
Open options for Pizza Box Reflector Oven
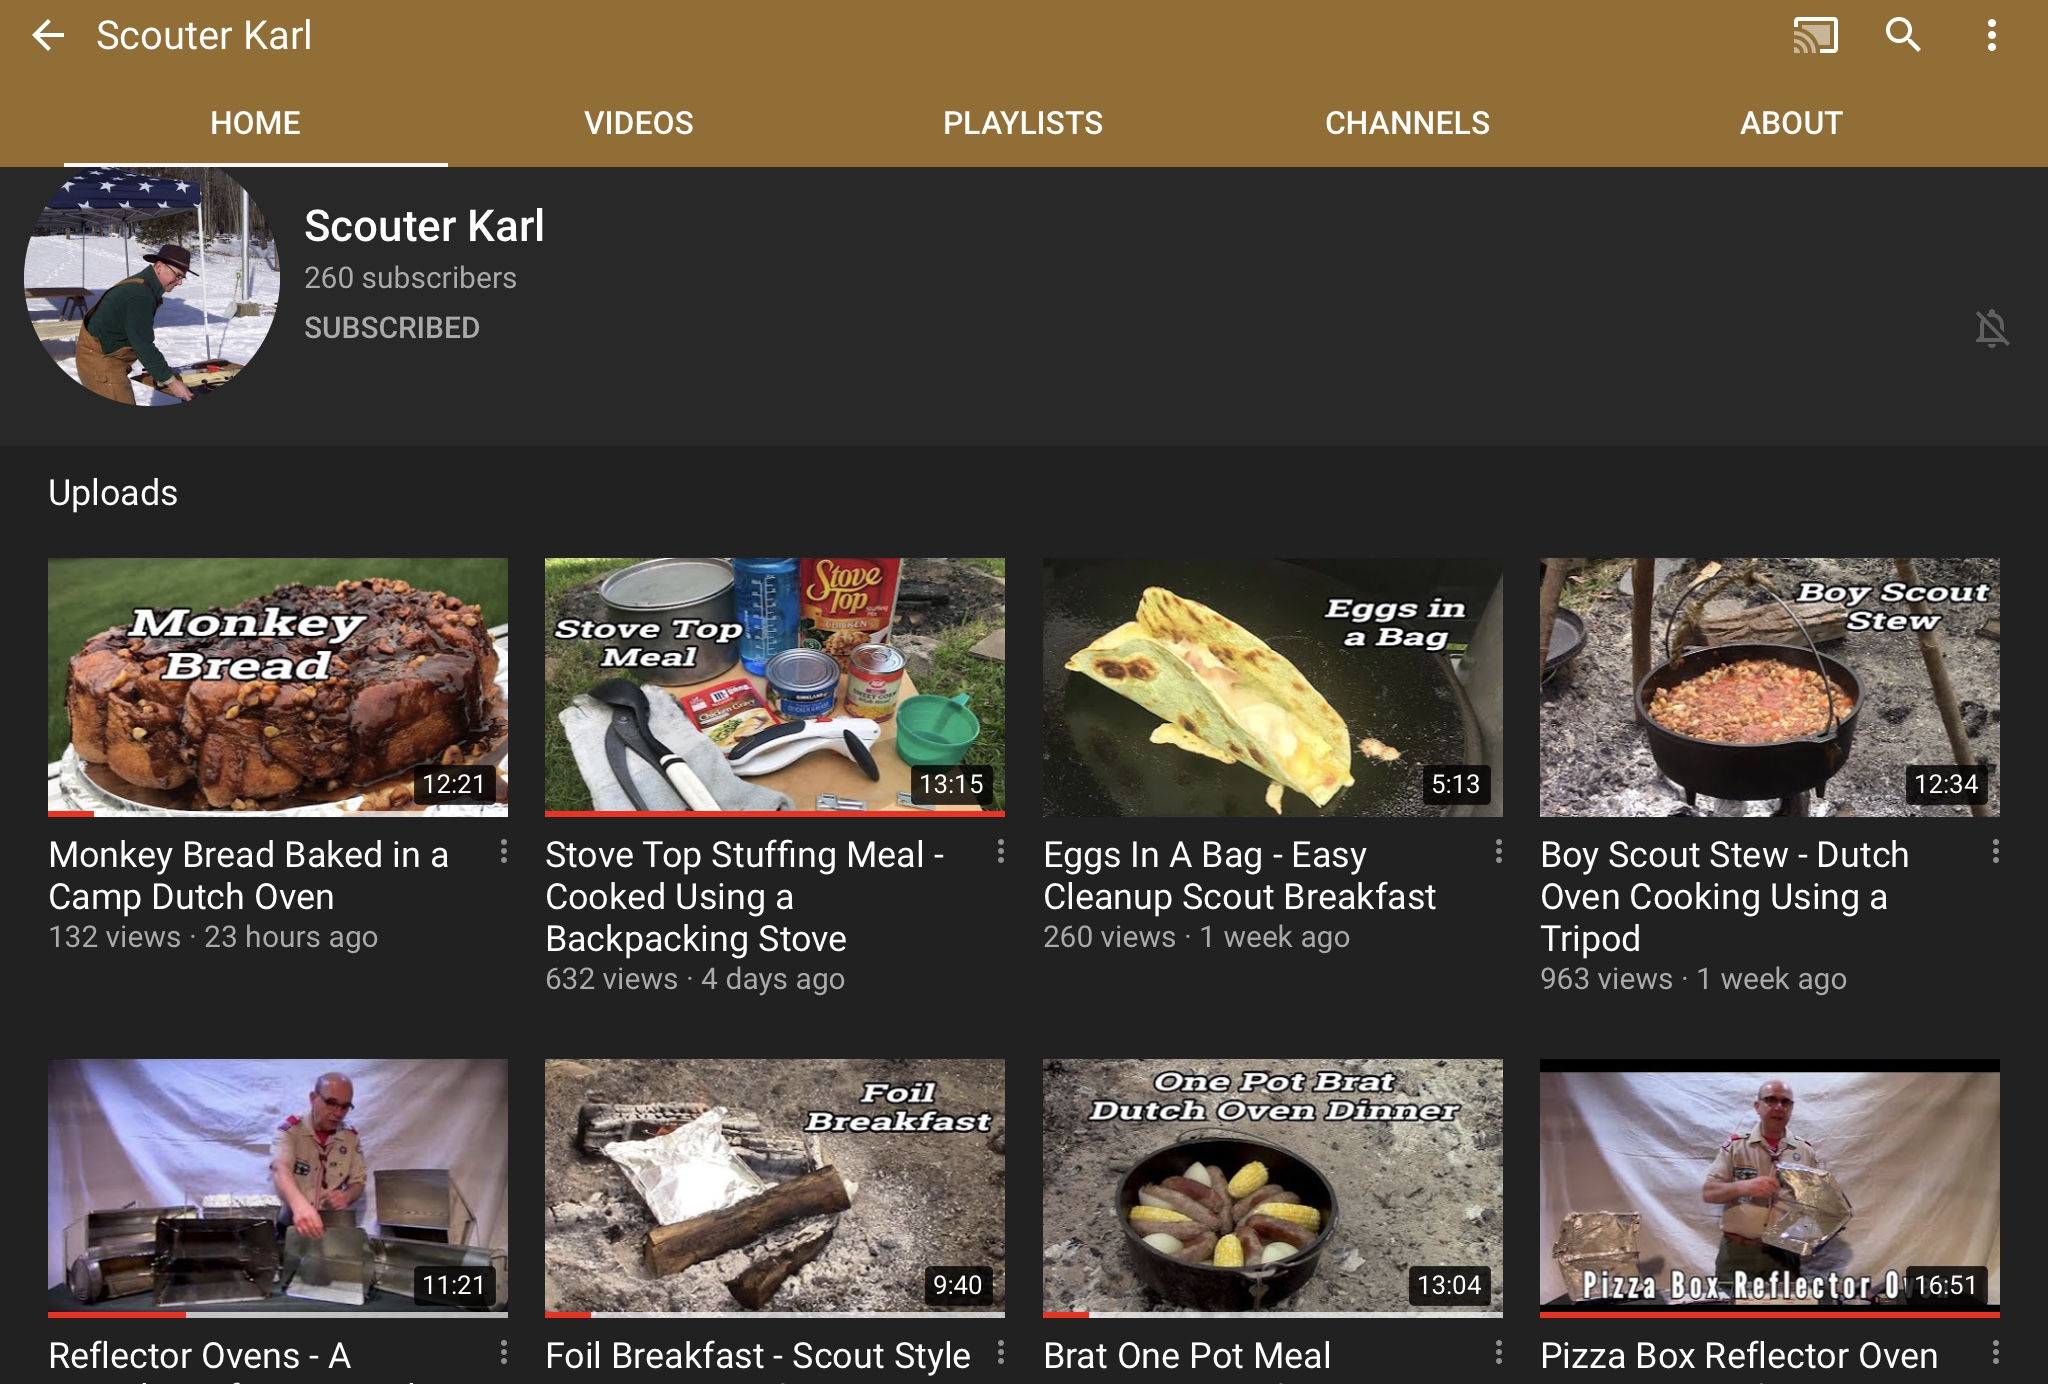(x=1995, y=1353)
